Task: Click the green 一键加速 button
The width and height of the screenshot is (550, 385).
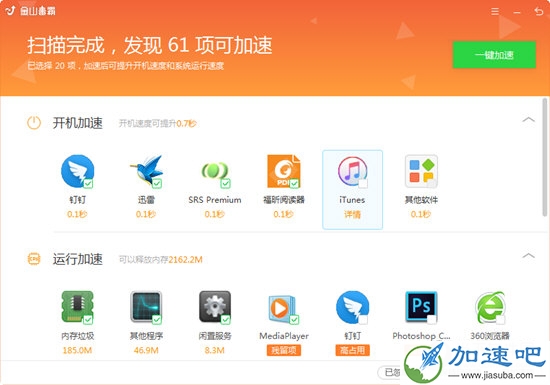Action: (494, 55)
